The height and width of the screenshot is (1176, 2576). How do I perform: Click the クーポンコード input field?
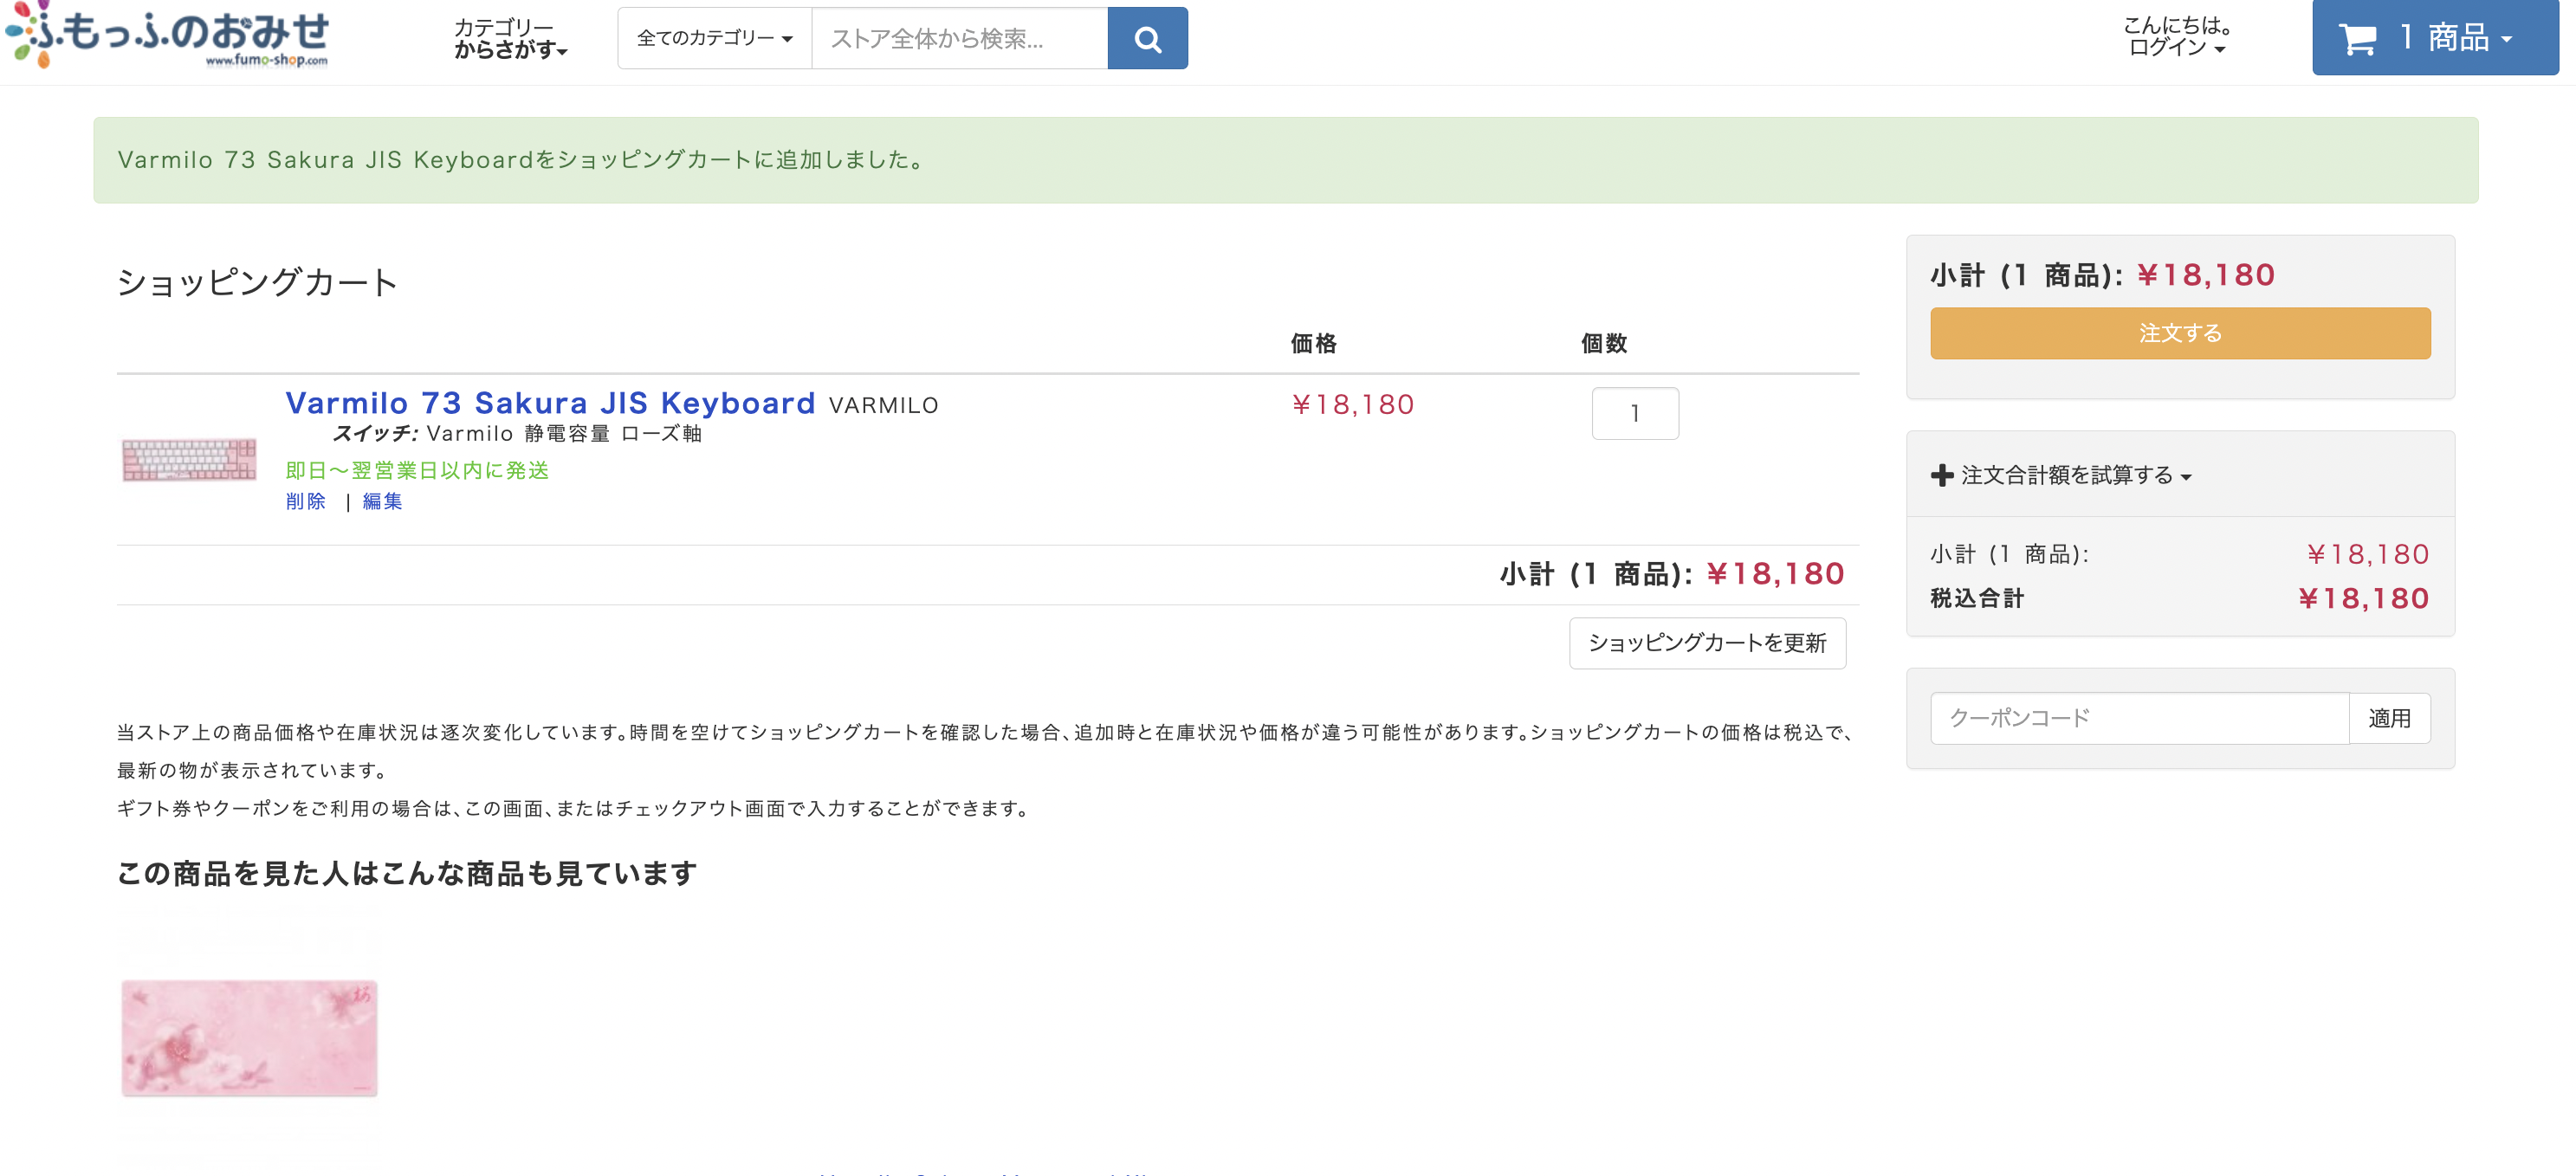[2139, 718]
